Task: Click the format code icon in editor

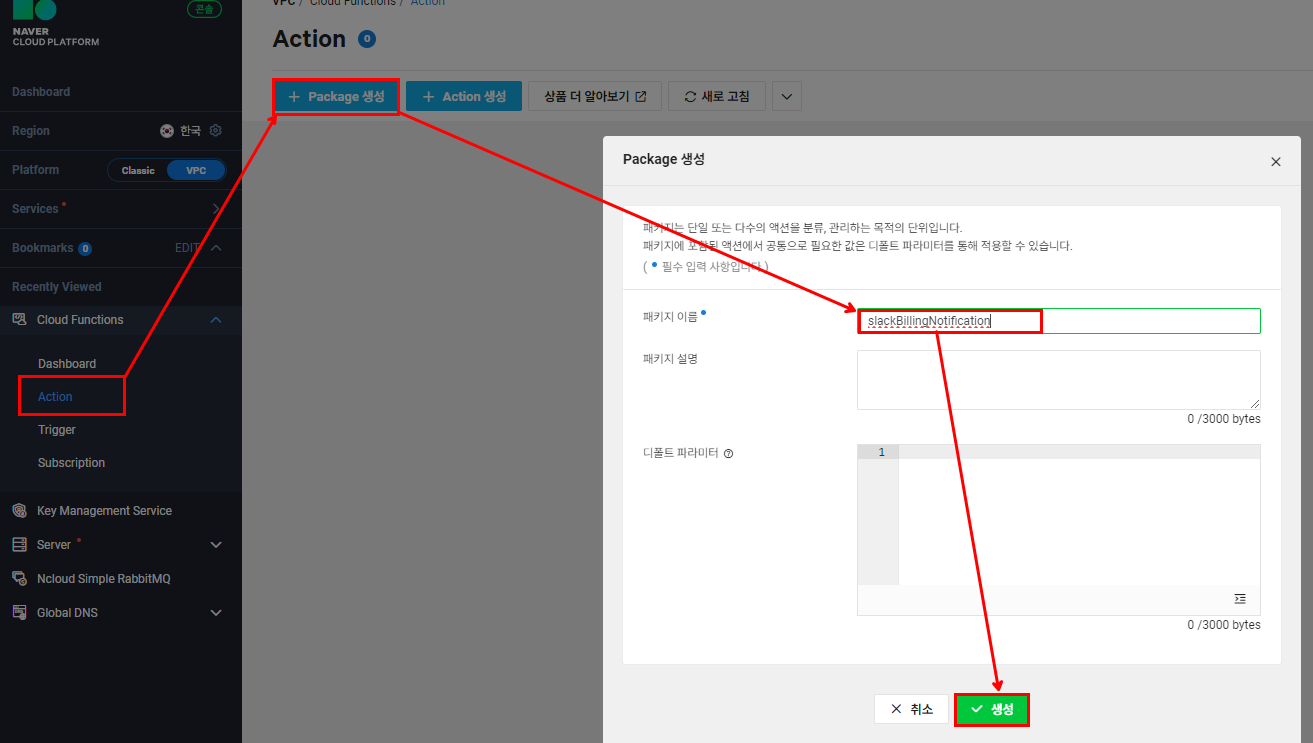Action: click(1240, 599)
